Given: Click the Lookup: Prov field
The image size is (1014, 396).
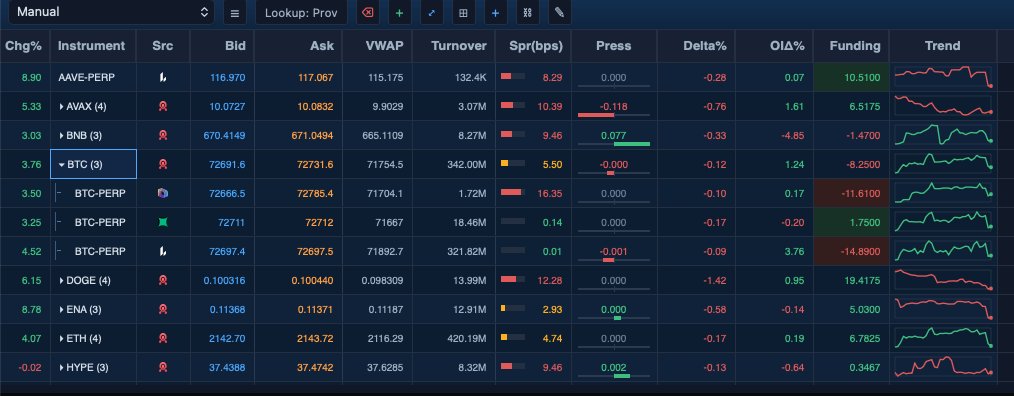Looking at the screenshot, I should (x=301, y=12).
